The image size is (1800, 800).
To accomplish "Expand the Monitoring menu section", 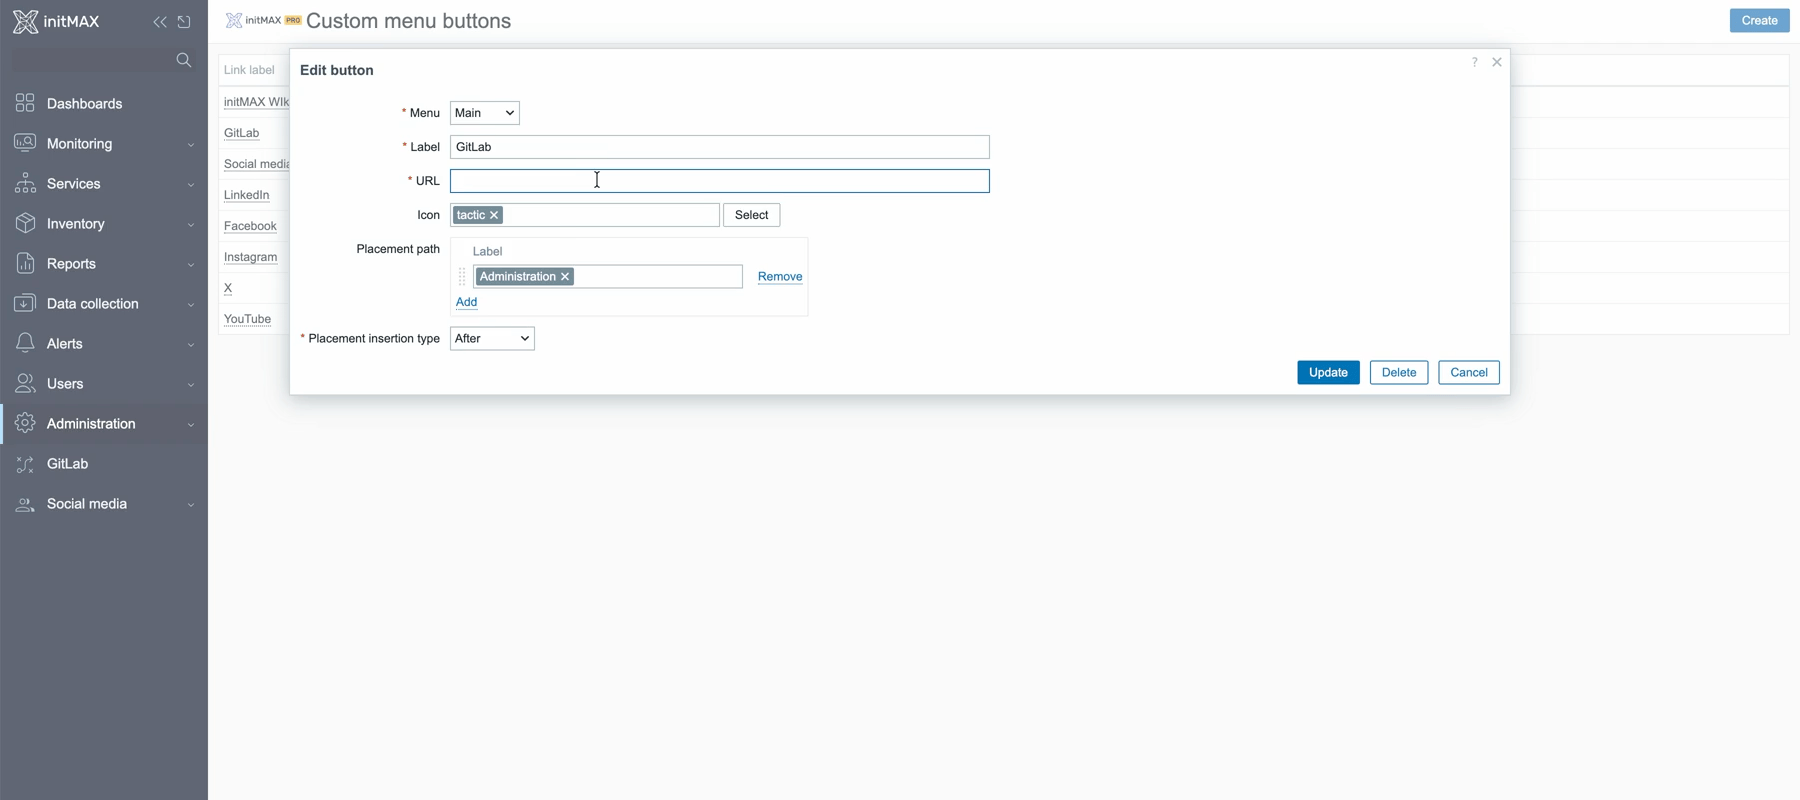I will (x=104, y=144).
